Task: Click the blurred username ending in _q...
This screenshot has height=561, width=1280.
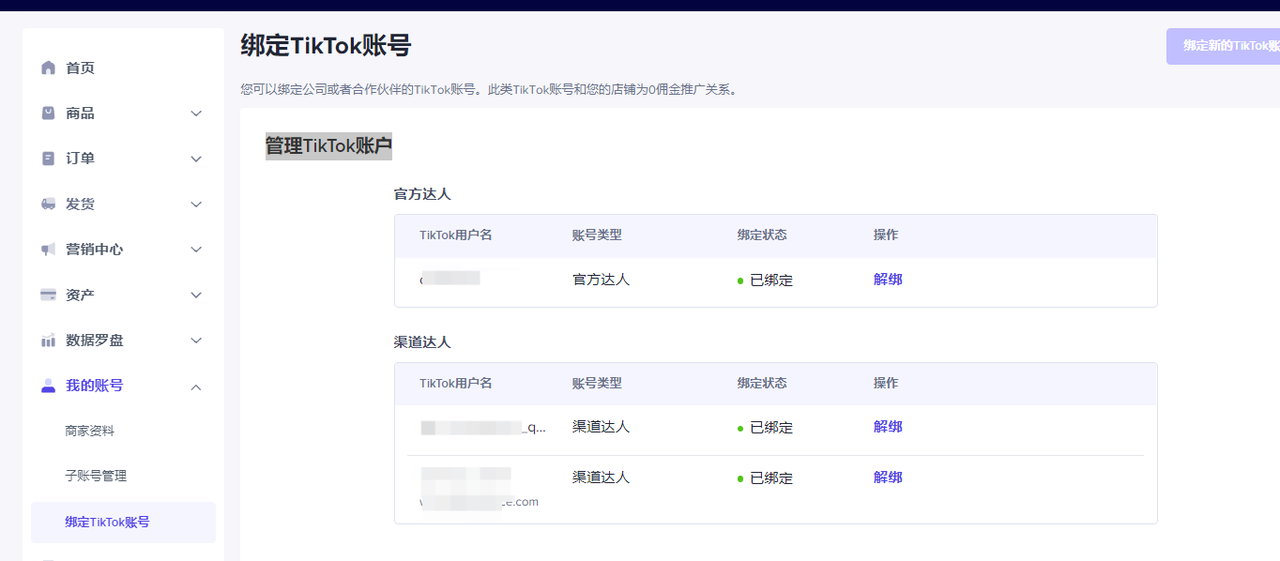Action: [x=483, y=427]
